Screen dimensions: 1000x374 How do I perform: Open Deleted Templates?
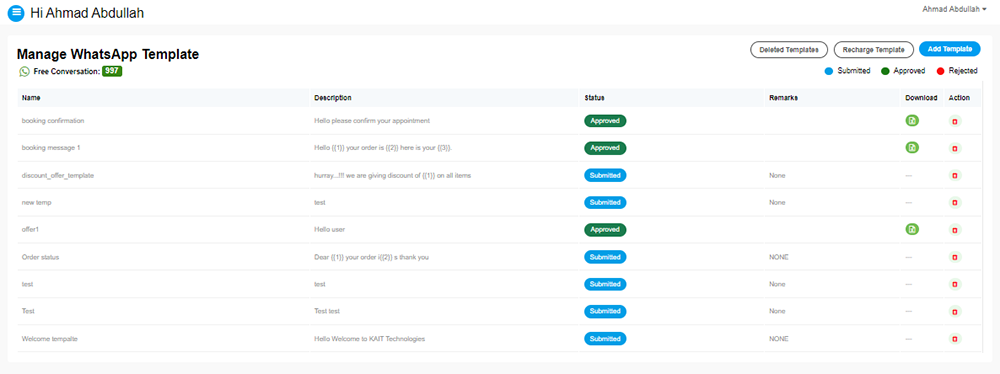pyautogui.click(x=789, y=49)
